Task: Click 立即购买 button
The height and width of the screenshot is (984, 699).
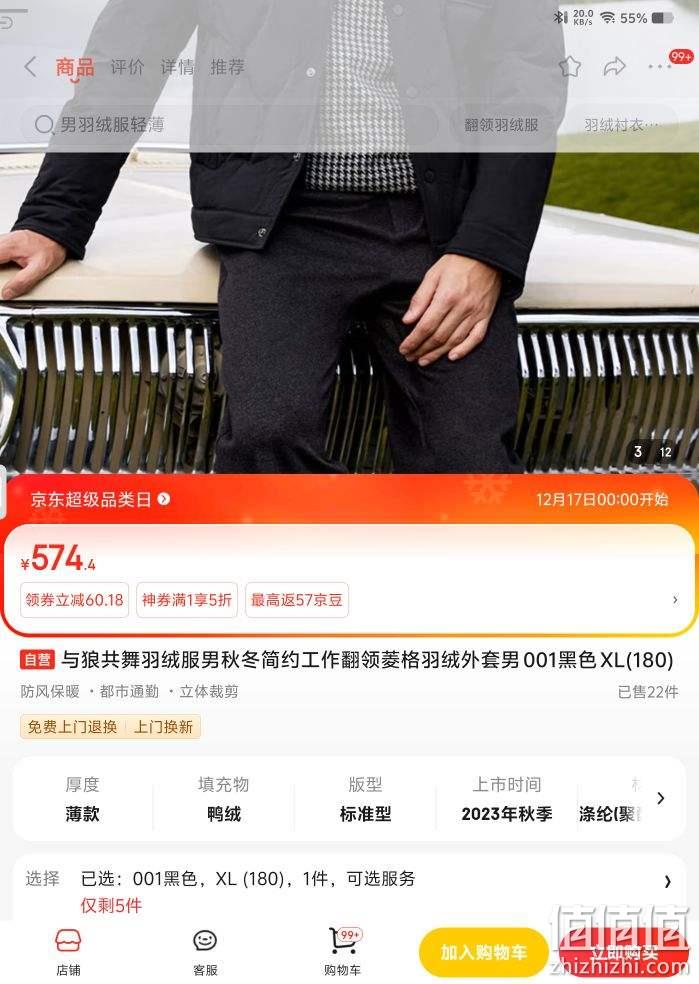Action: pos(624,952)
